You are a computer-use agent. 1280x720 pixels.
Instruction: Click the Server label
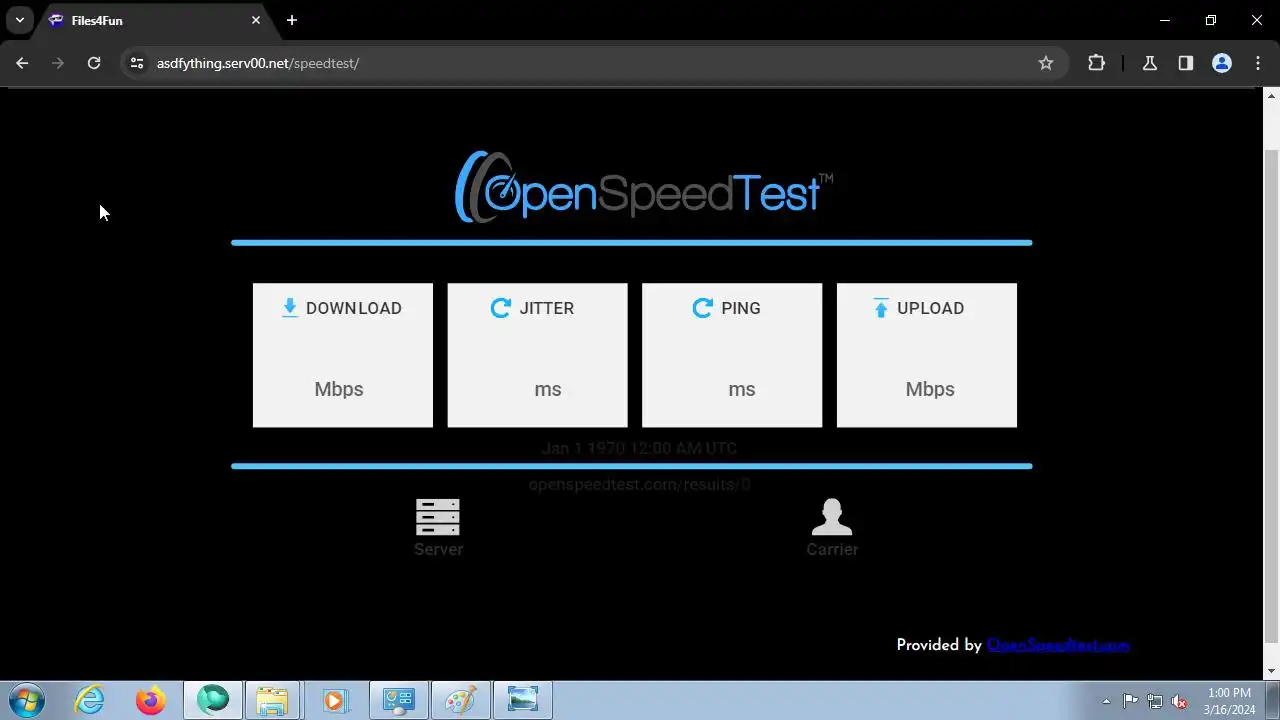coord(438,549)
